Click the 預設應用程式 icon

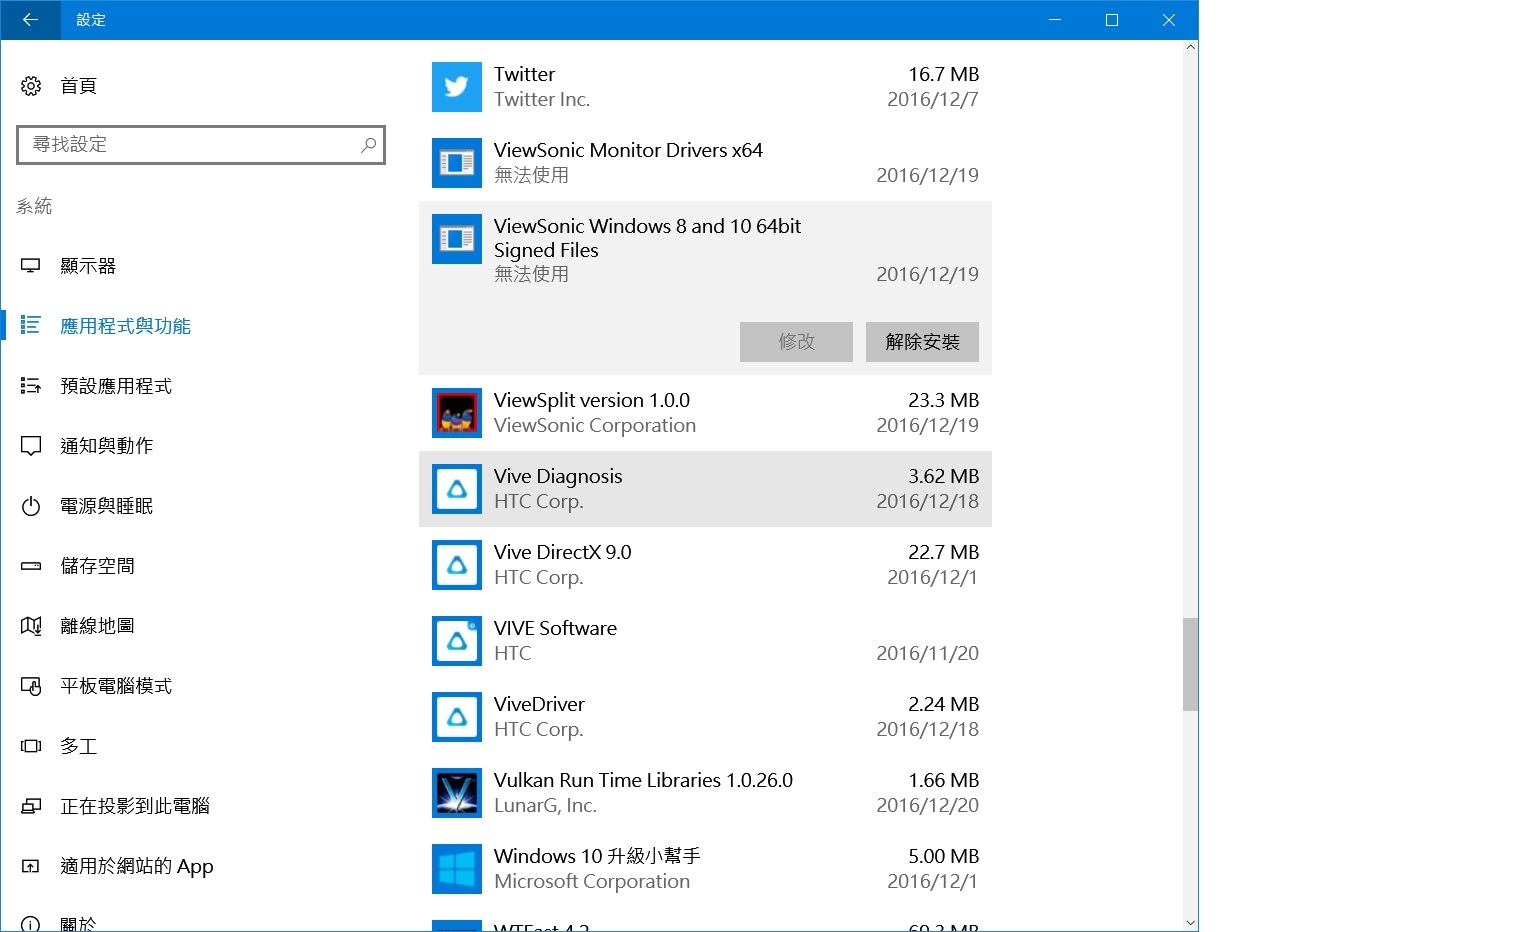(31, 386)
